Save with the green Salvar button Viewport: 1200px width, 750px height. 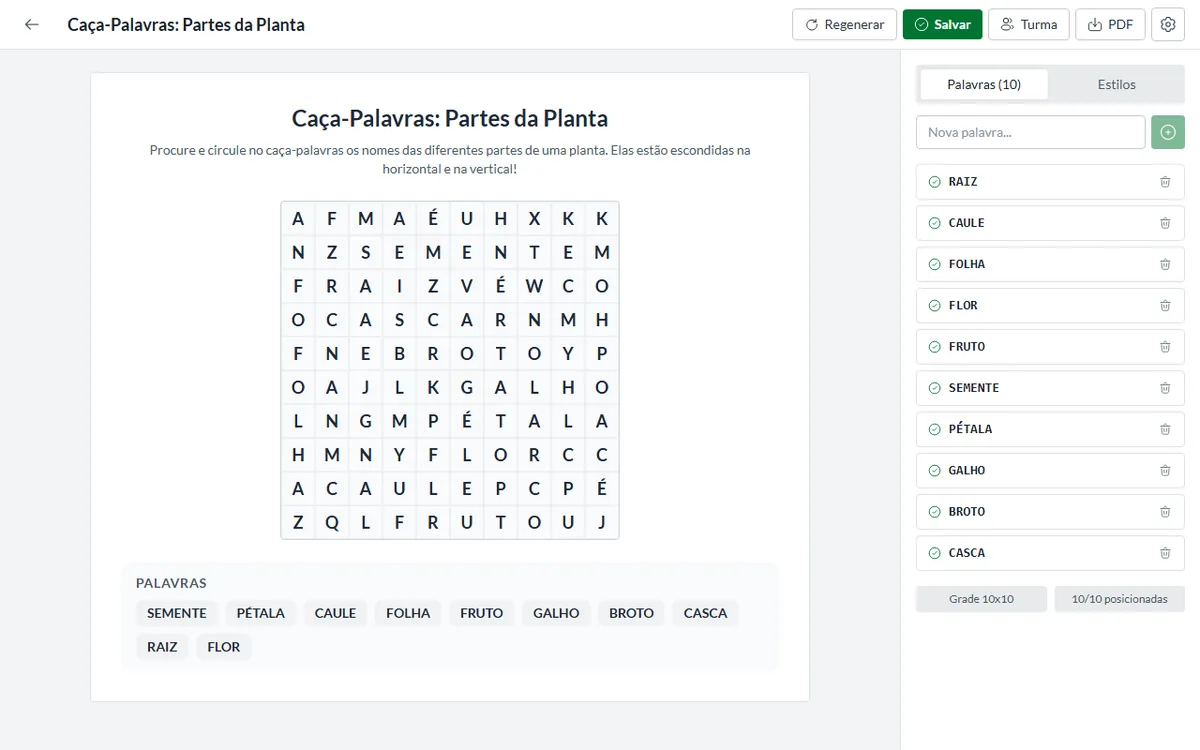click(942, 25)
